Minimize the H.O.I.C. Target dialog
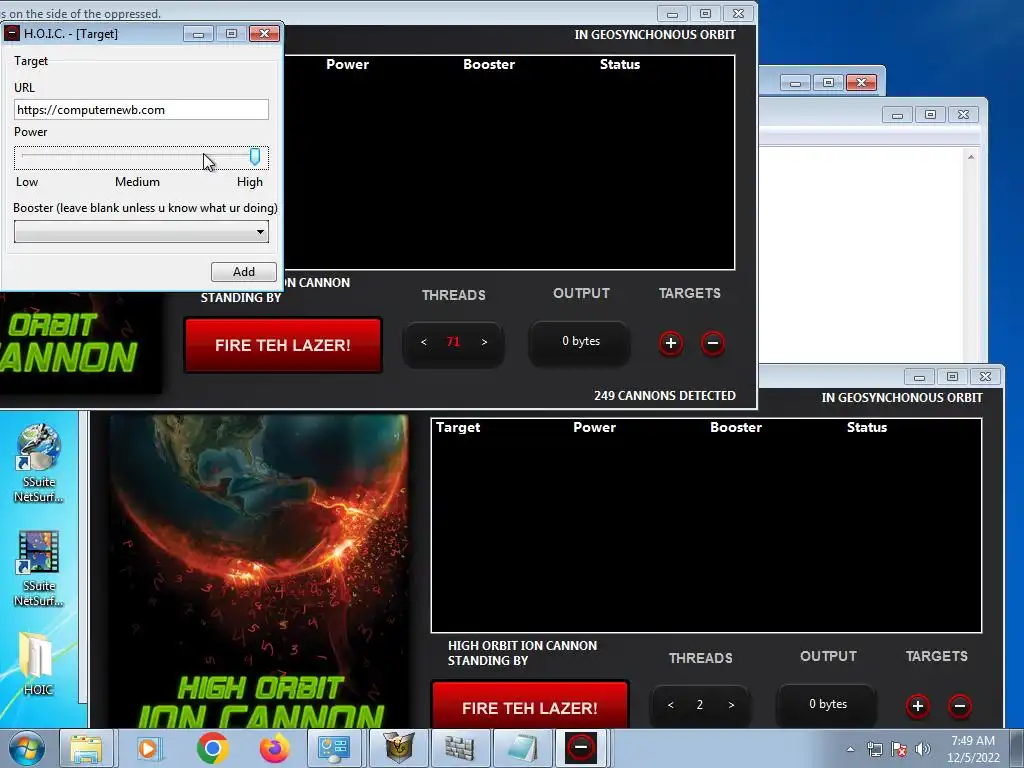The width and height of the screenshot is (1024, 768). pos(199,33)
